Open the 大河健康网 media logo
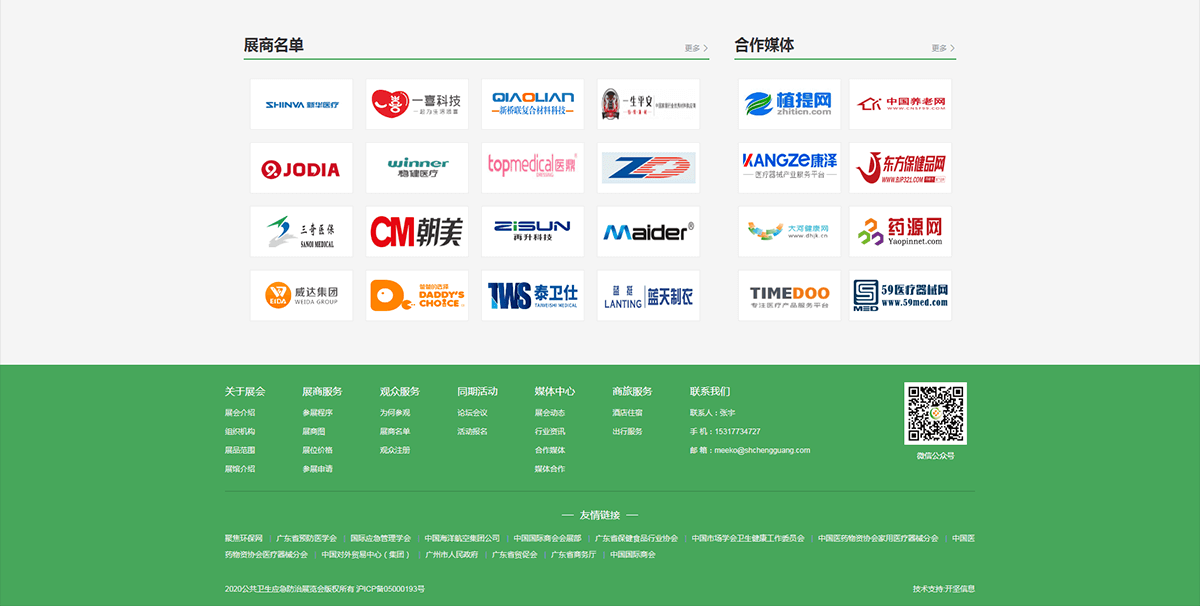The width and height of the screenshot is (1200, 606). [x=790, y=232]
